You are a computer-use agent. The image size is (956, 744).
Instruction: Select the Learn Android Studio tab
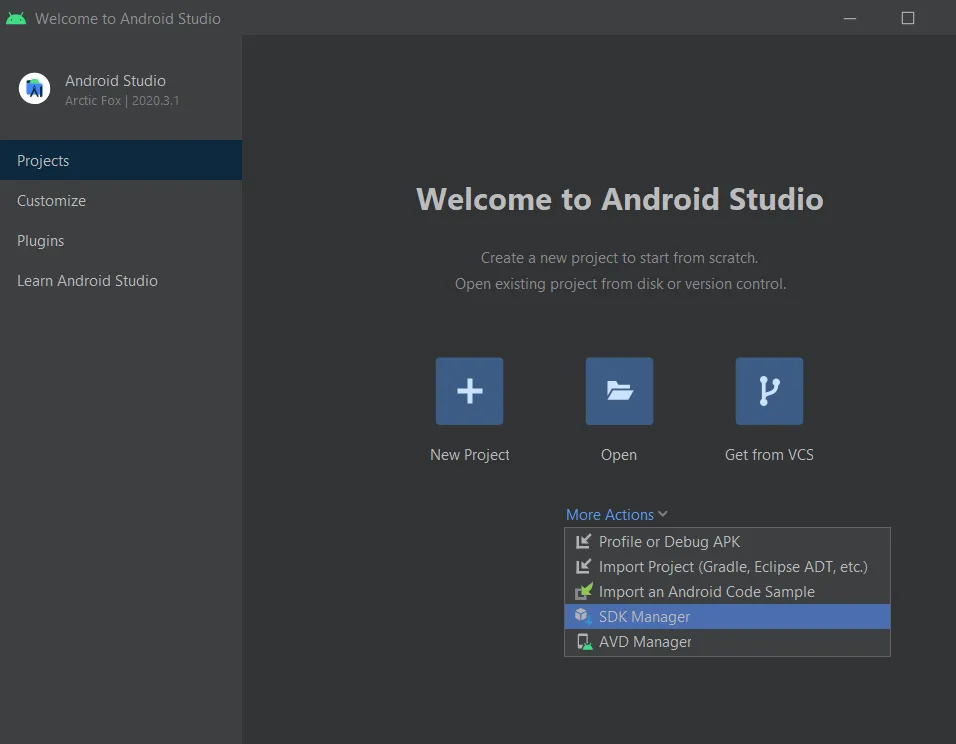click(87, 281)
